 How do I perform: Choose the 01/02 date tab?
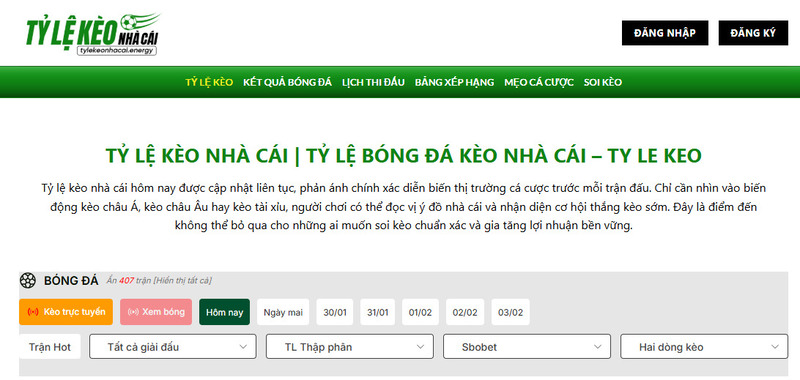point(420,312)
